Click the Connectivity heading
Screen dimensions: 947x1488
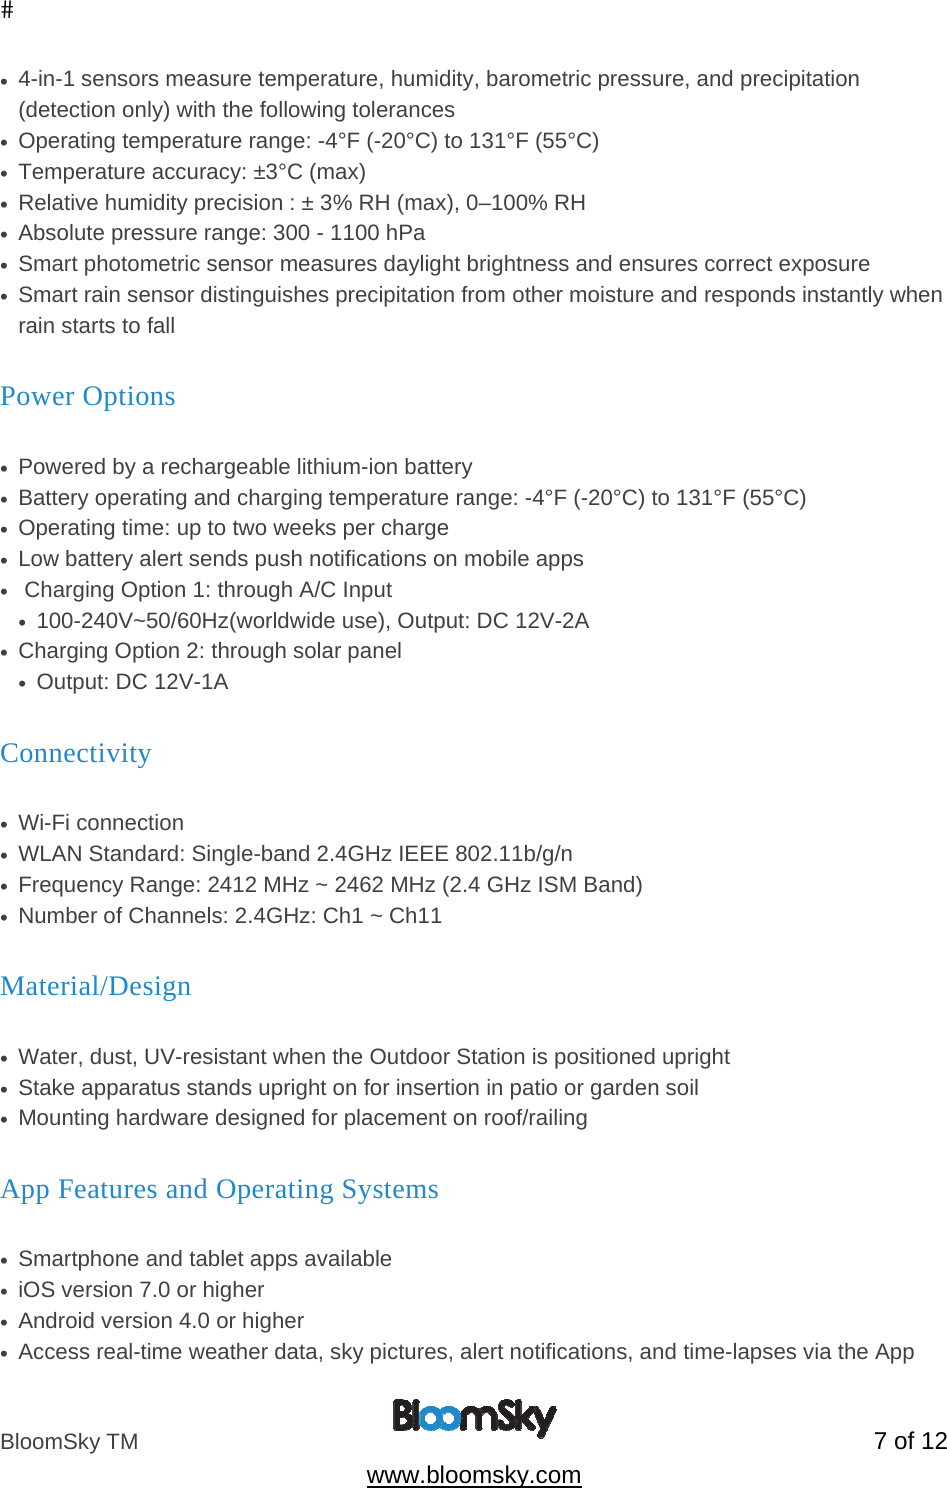[76, 754]
